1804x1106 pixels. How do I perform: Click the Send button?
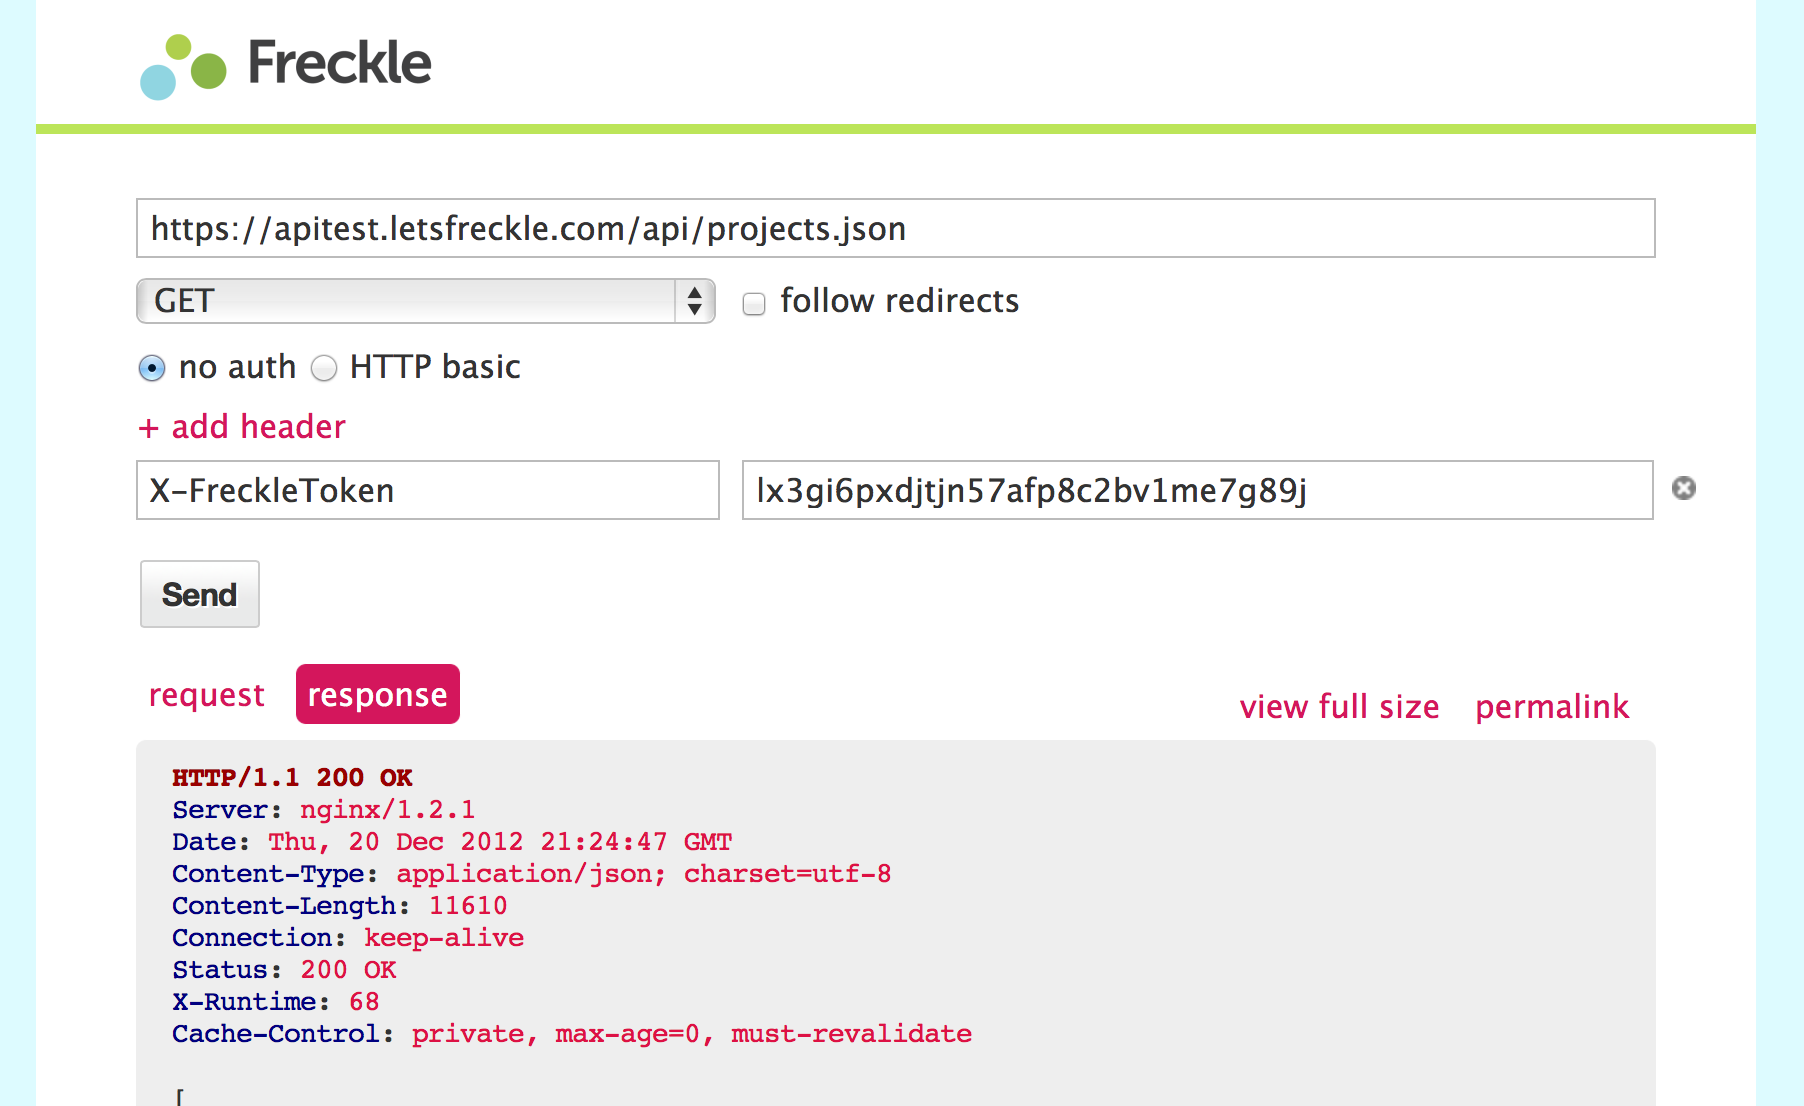[x=200, y=594]
